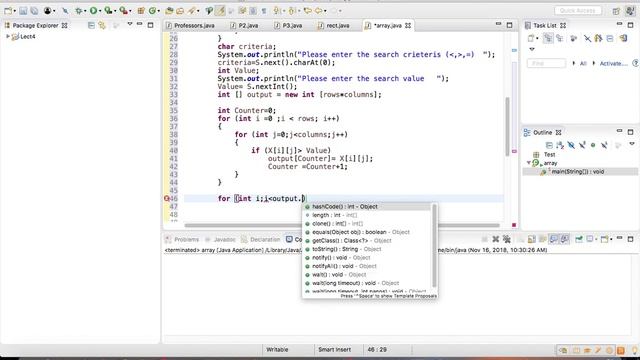640x360 pixels.
Task: Toggle Hide Completed Tasks in Task List
Action: pyautogui.click(x=587, y=38)
